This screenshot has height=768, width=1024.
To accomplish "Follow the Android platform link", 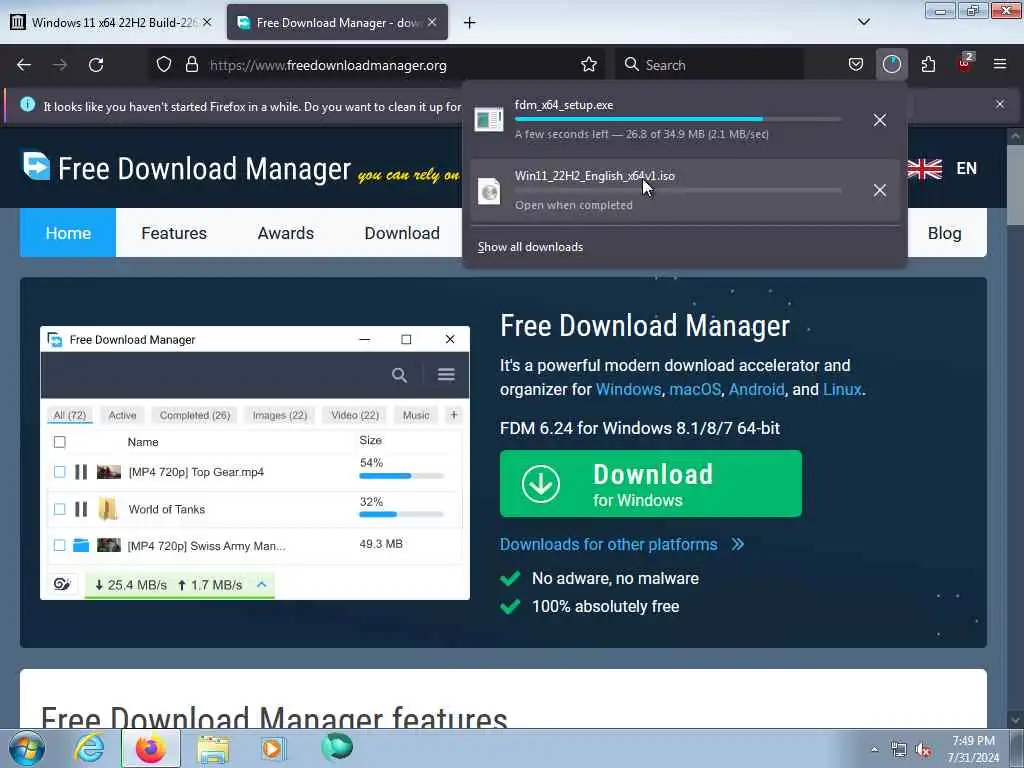I will (756, 389).
